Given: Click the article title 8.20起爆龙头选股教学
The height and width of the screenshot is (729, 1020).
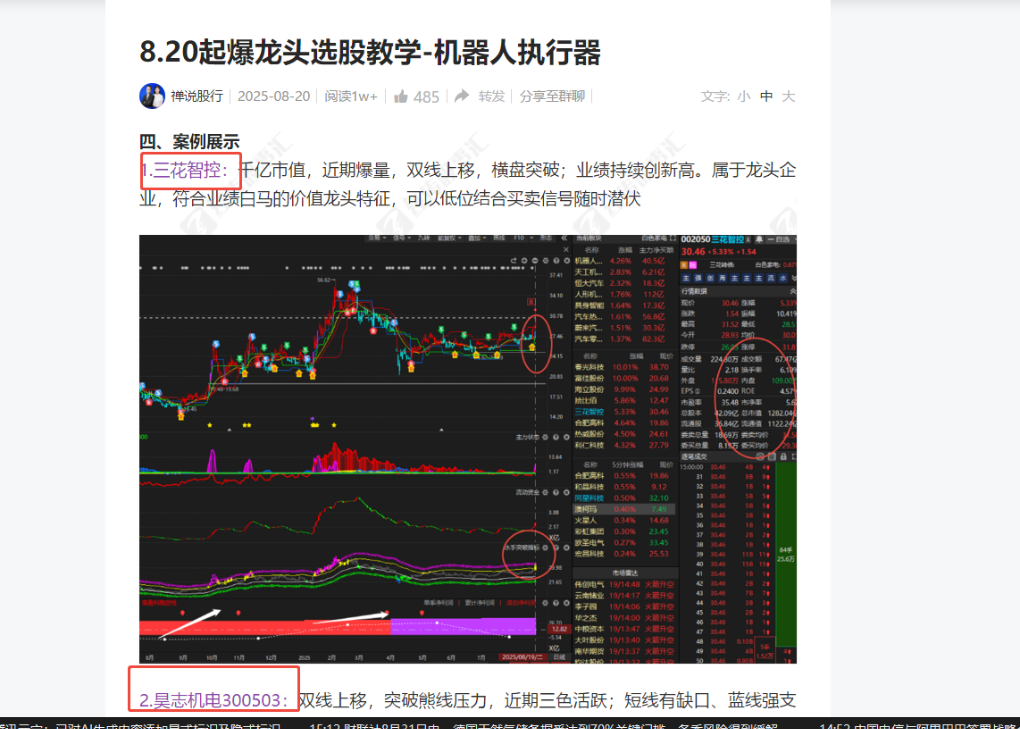Looking at the screenshot, I should tap(369, 52).
